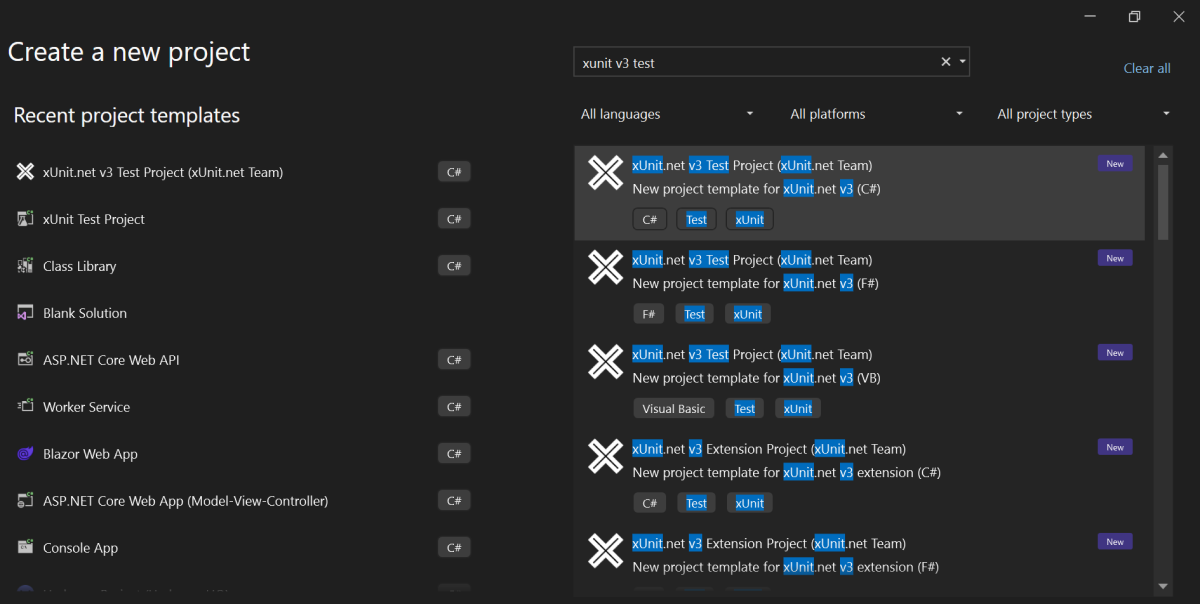Click the Worker Service icon

[x=26, y=407]
